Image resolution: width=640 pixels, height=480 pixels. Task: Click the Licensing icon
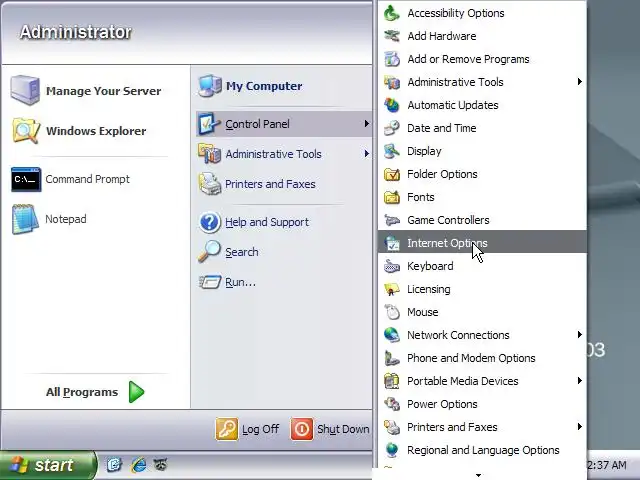[x=392, y=289]
